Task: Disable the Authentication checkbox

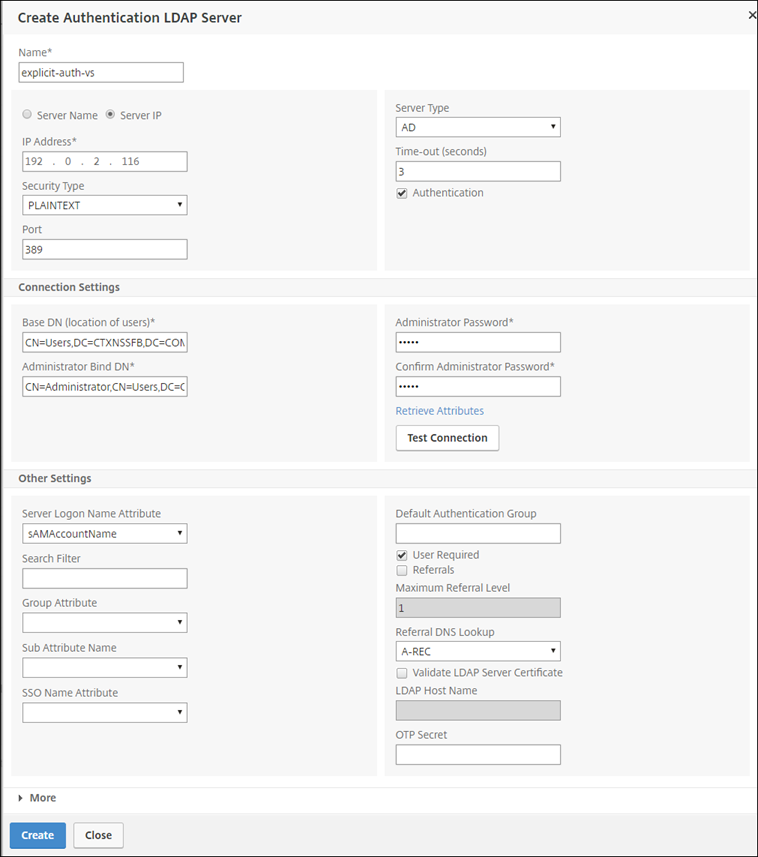Action: [401, 193]
